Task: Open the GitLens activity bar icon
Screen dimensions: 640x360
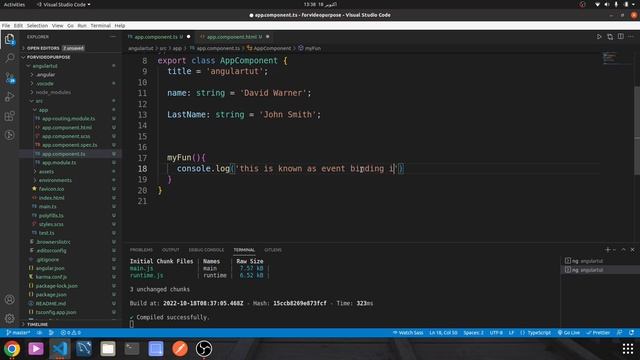Action: pyautogui.click(x=9, y=135)
